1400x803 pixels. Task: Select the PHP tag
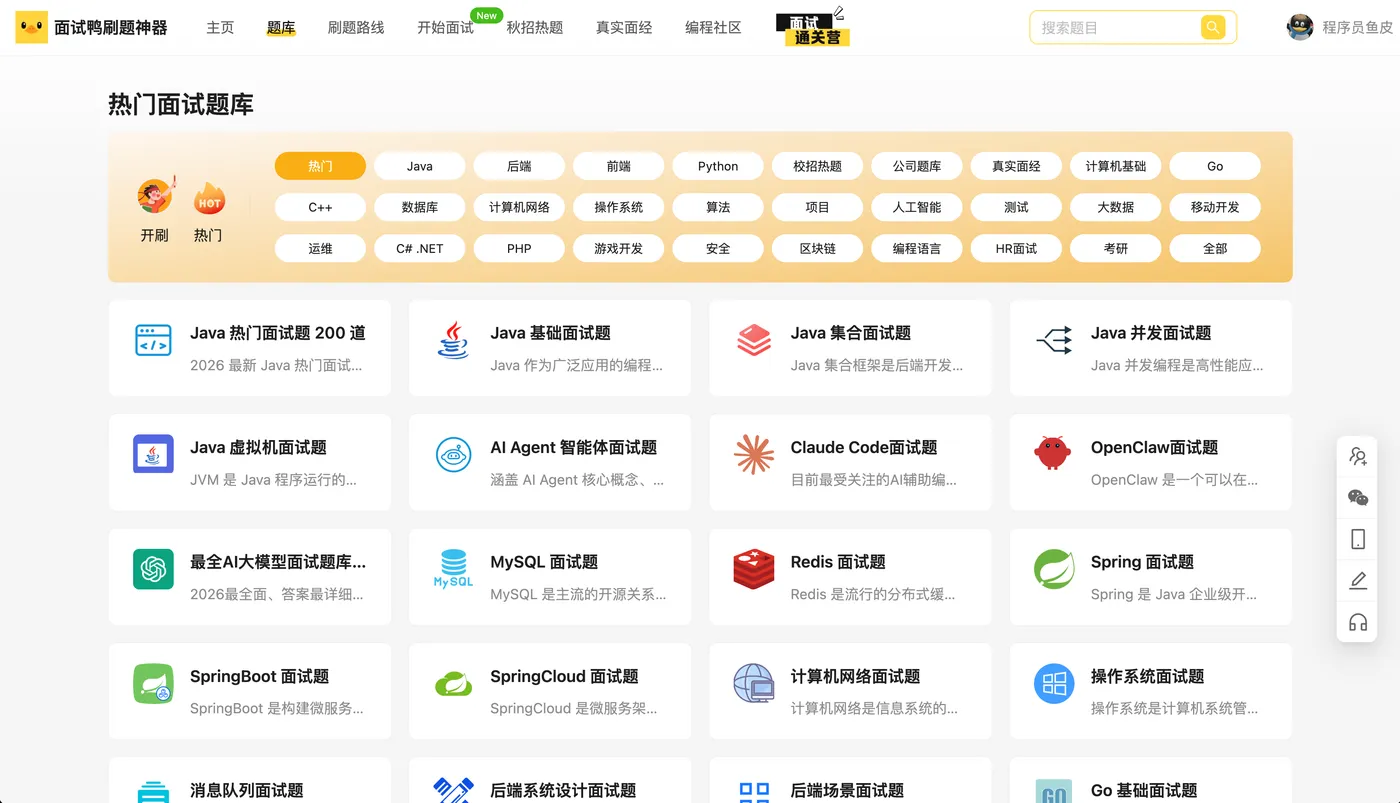coord(519,248)
